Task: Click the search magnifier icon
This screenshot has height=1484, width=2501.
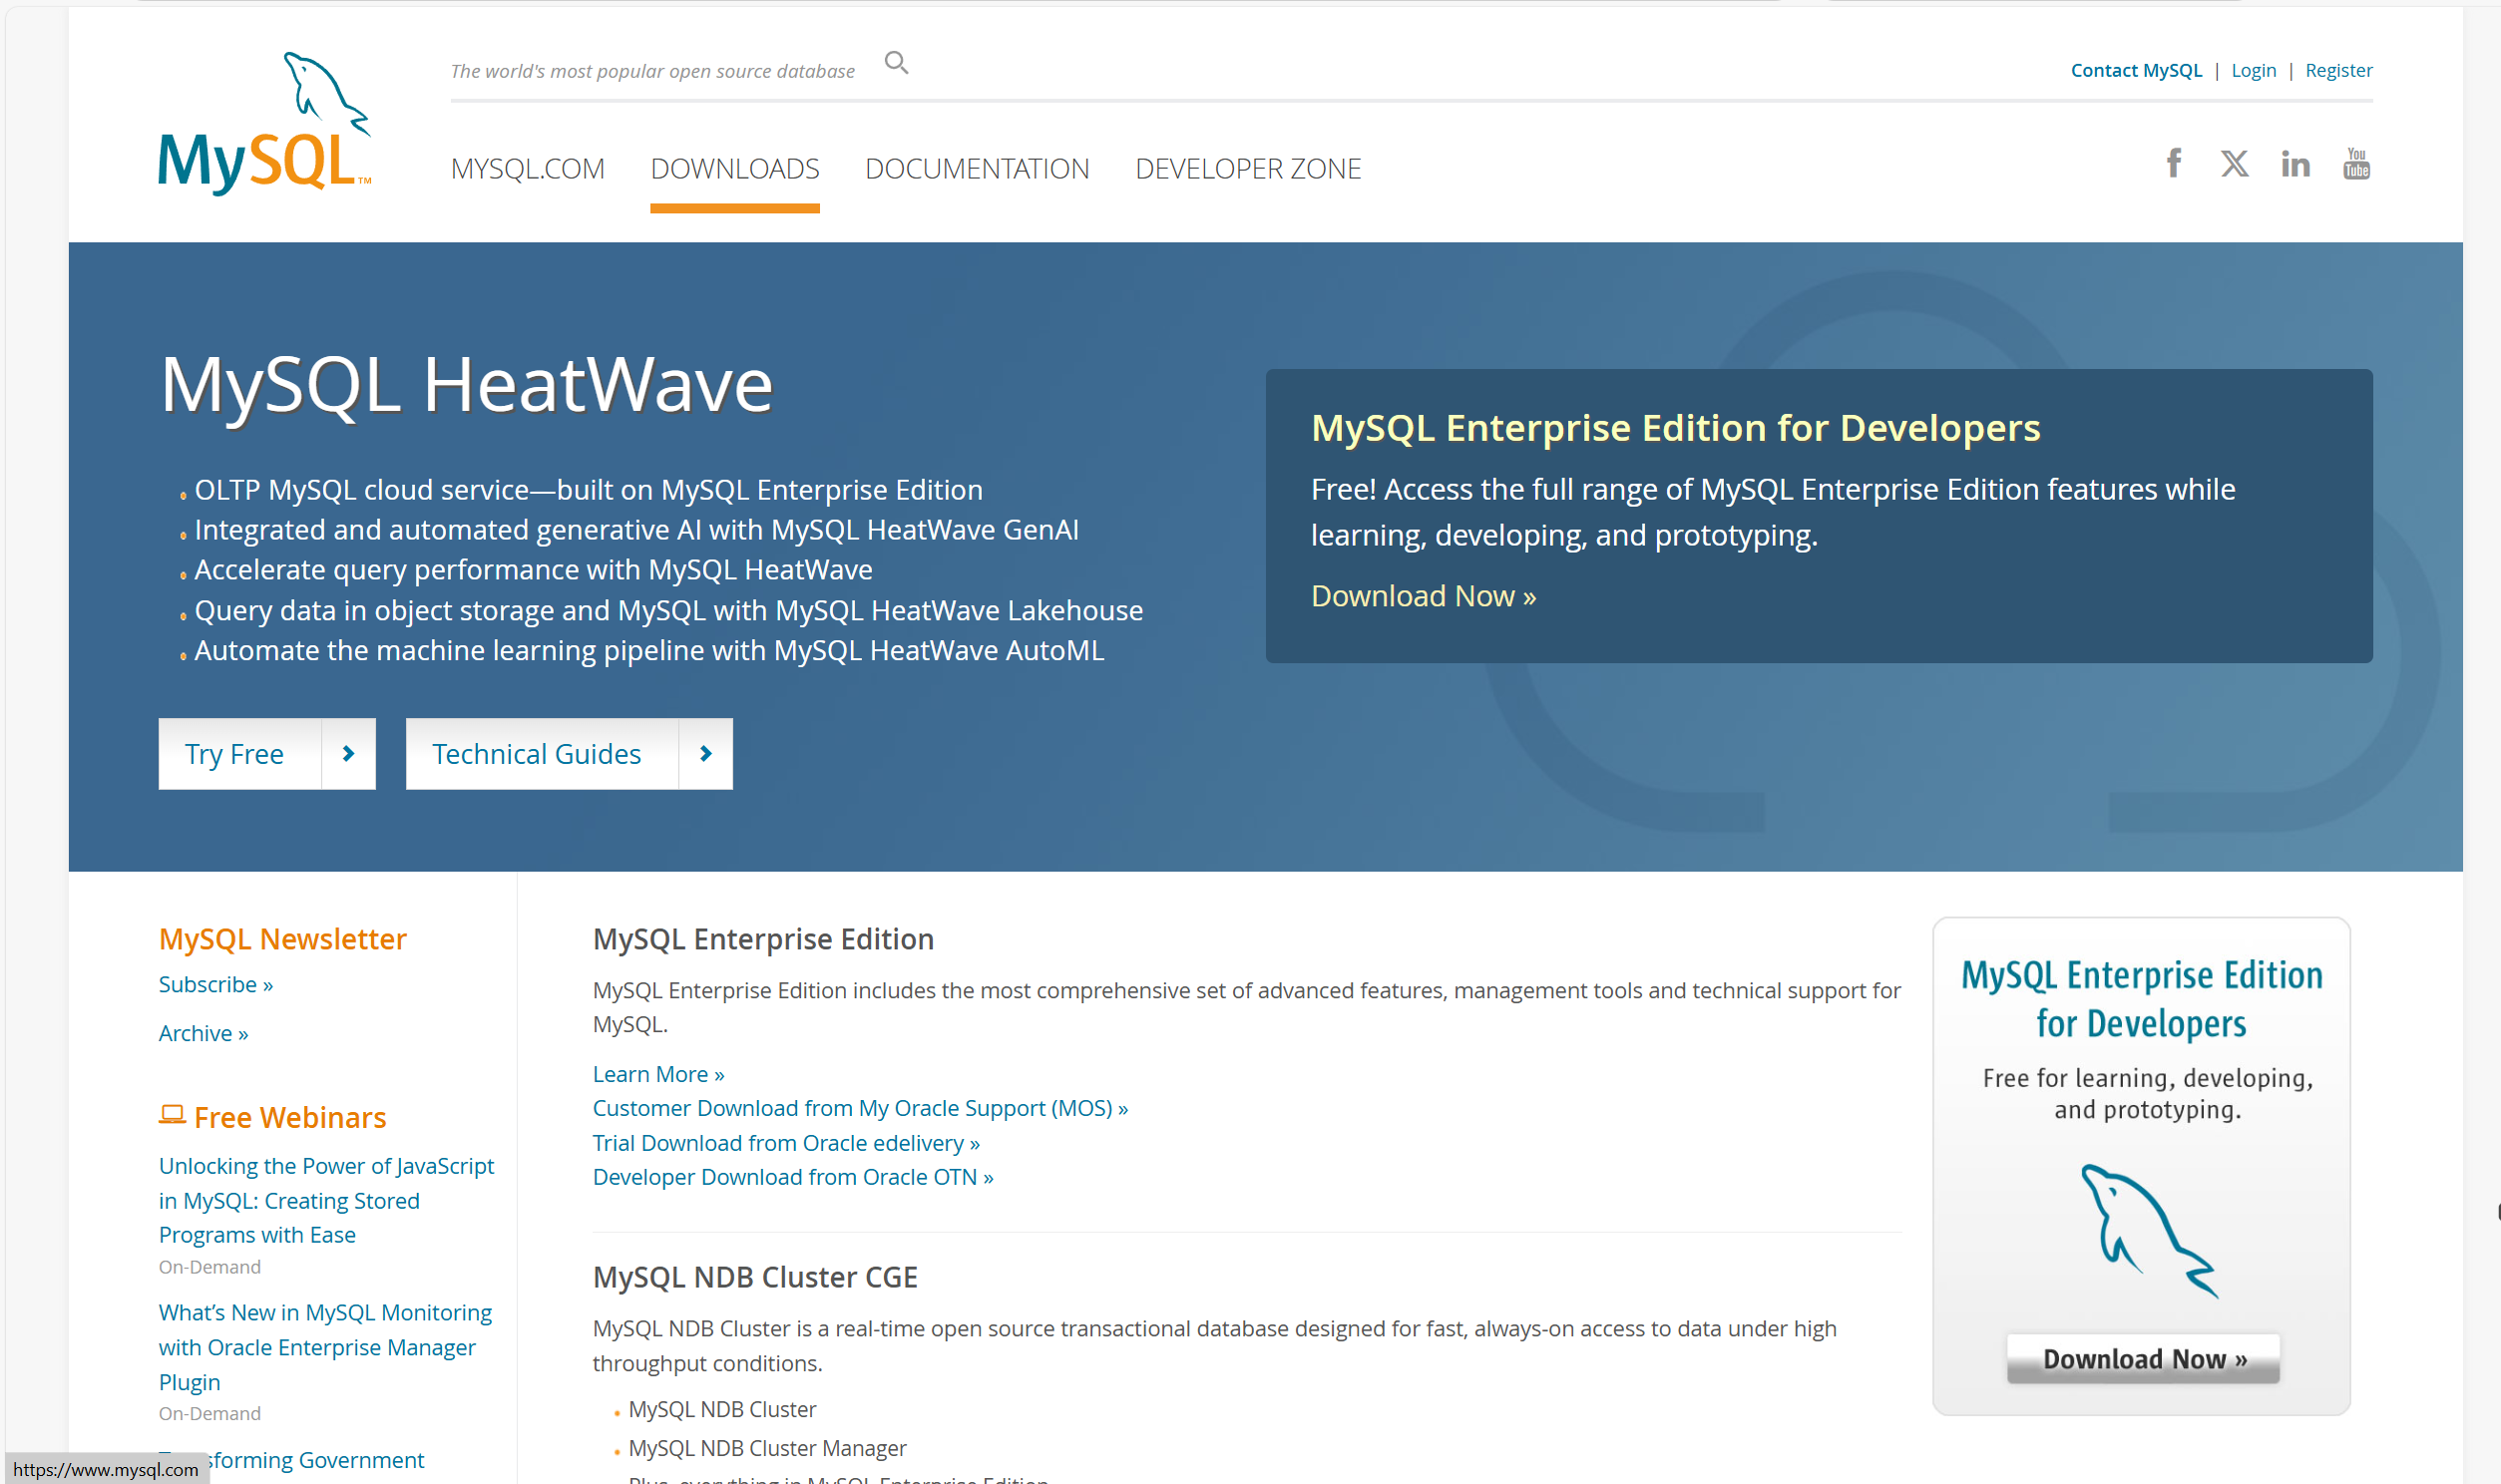Action: pyautogui.click(x=896, y=63)
